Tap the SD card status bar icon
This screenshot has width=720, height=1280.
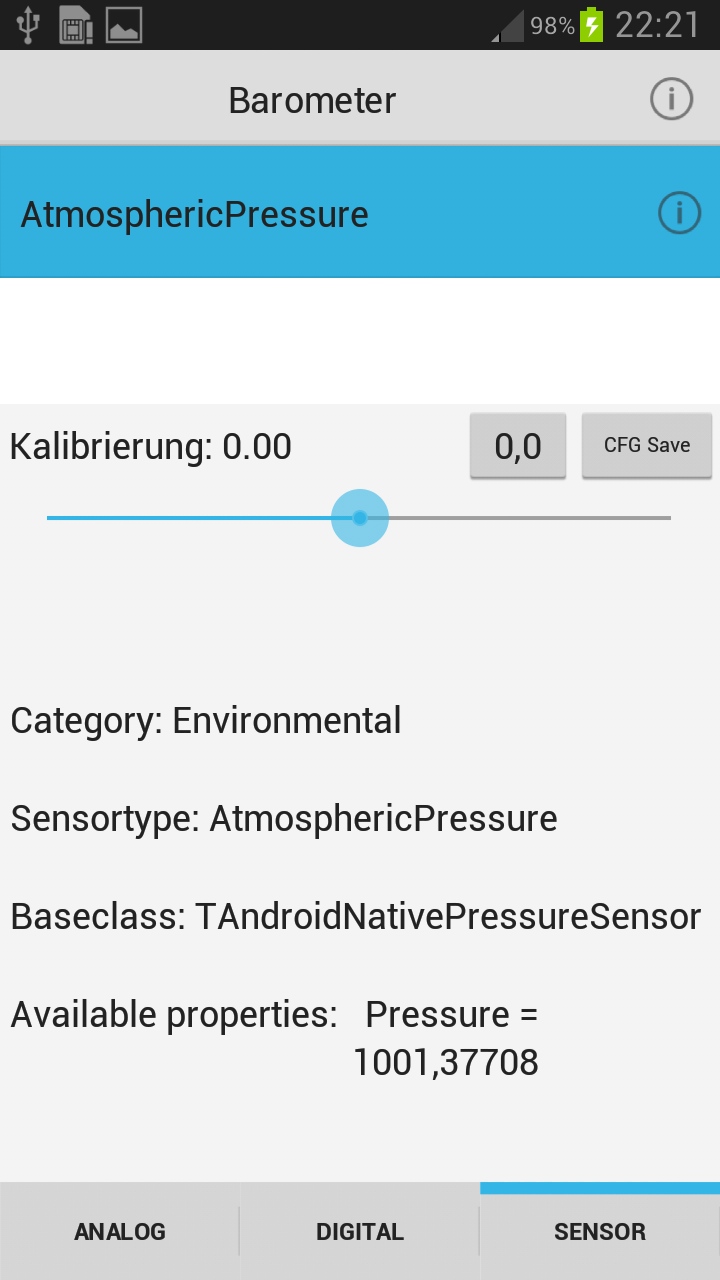pos(76,25)
